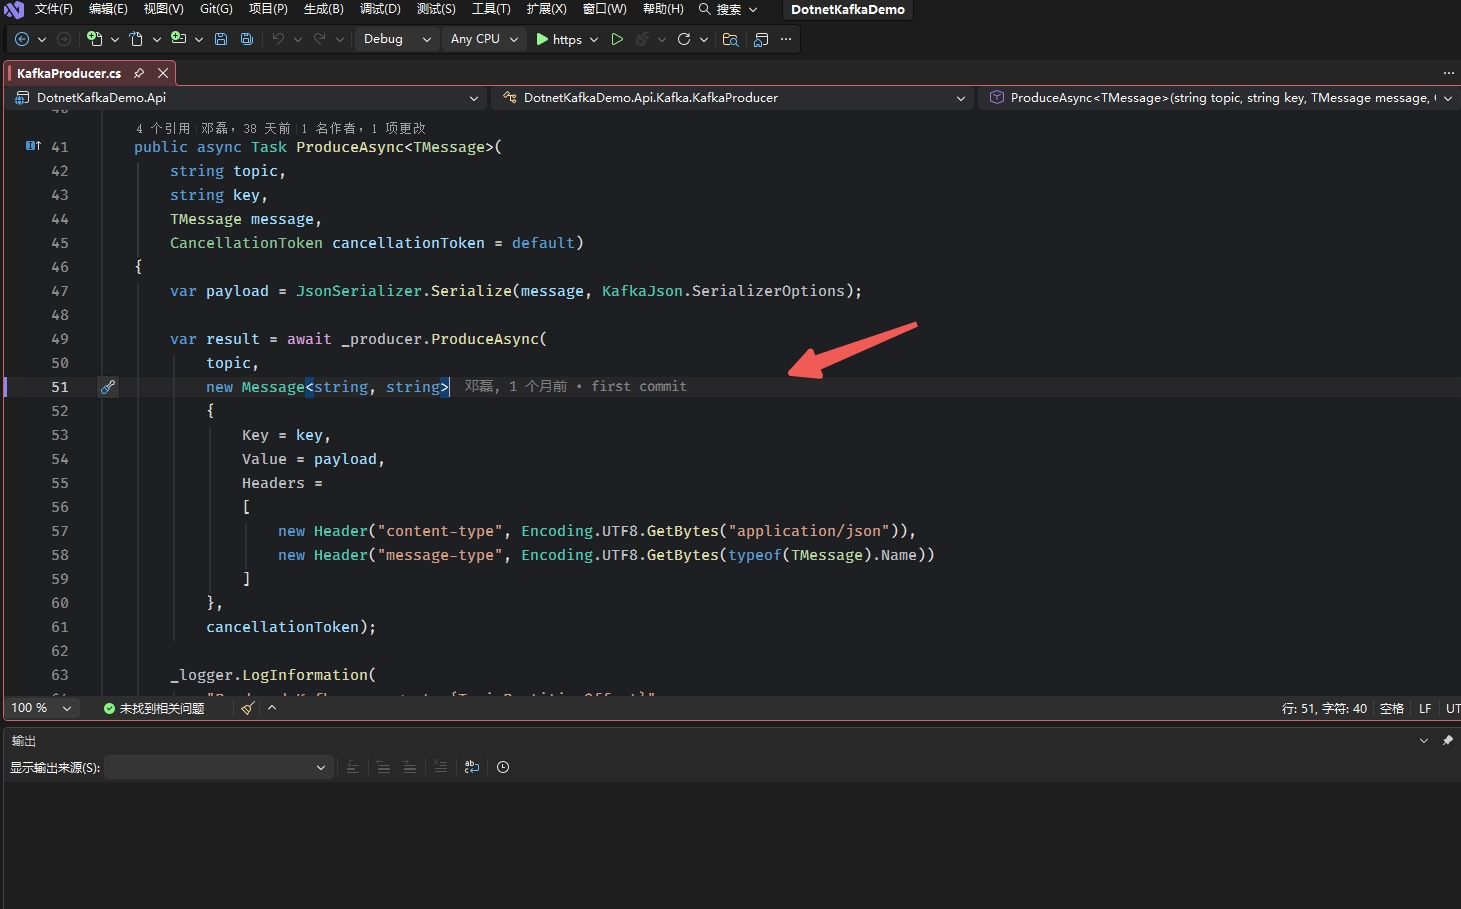Click the restart/refresh circular arrow icon
Viewport: 1461px width, 909px height.
(684, 39)
